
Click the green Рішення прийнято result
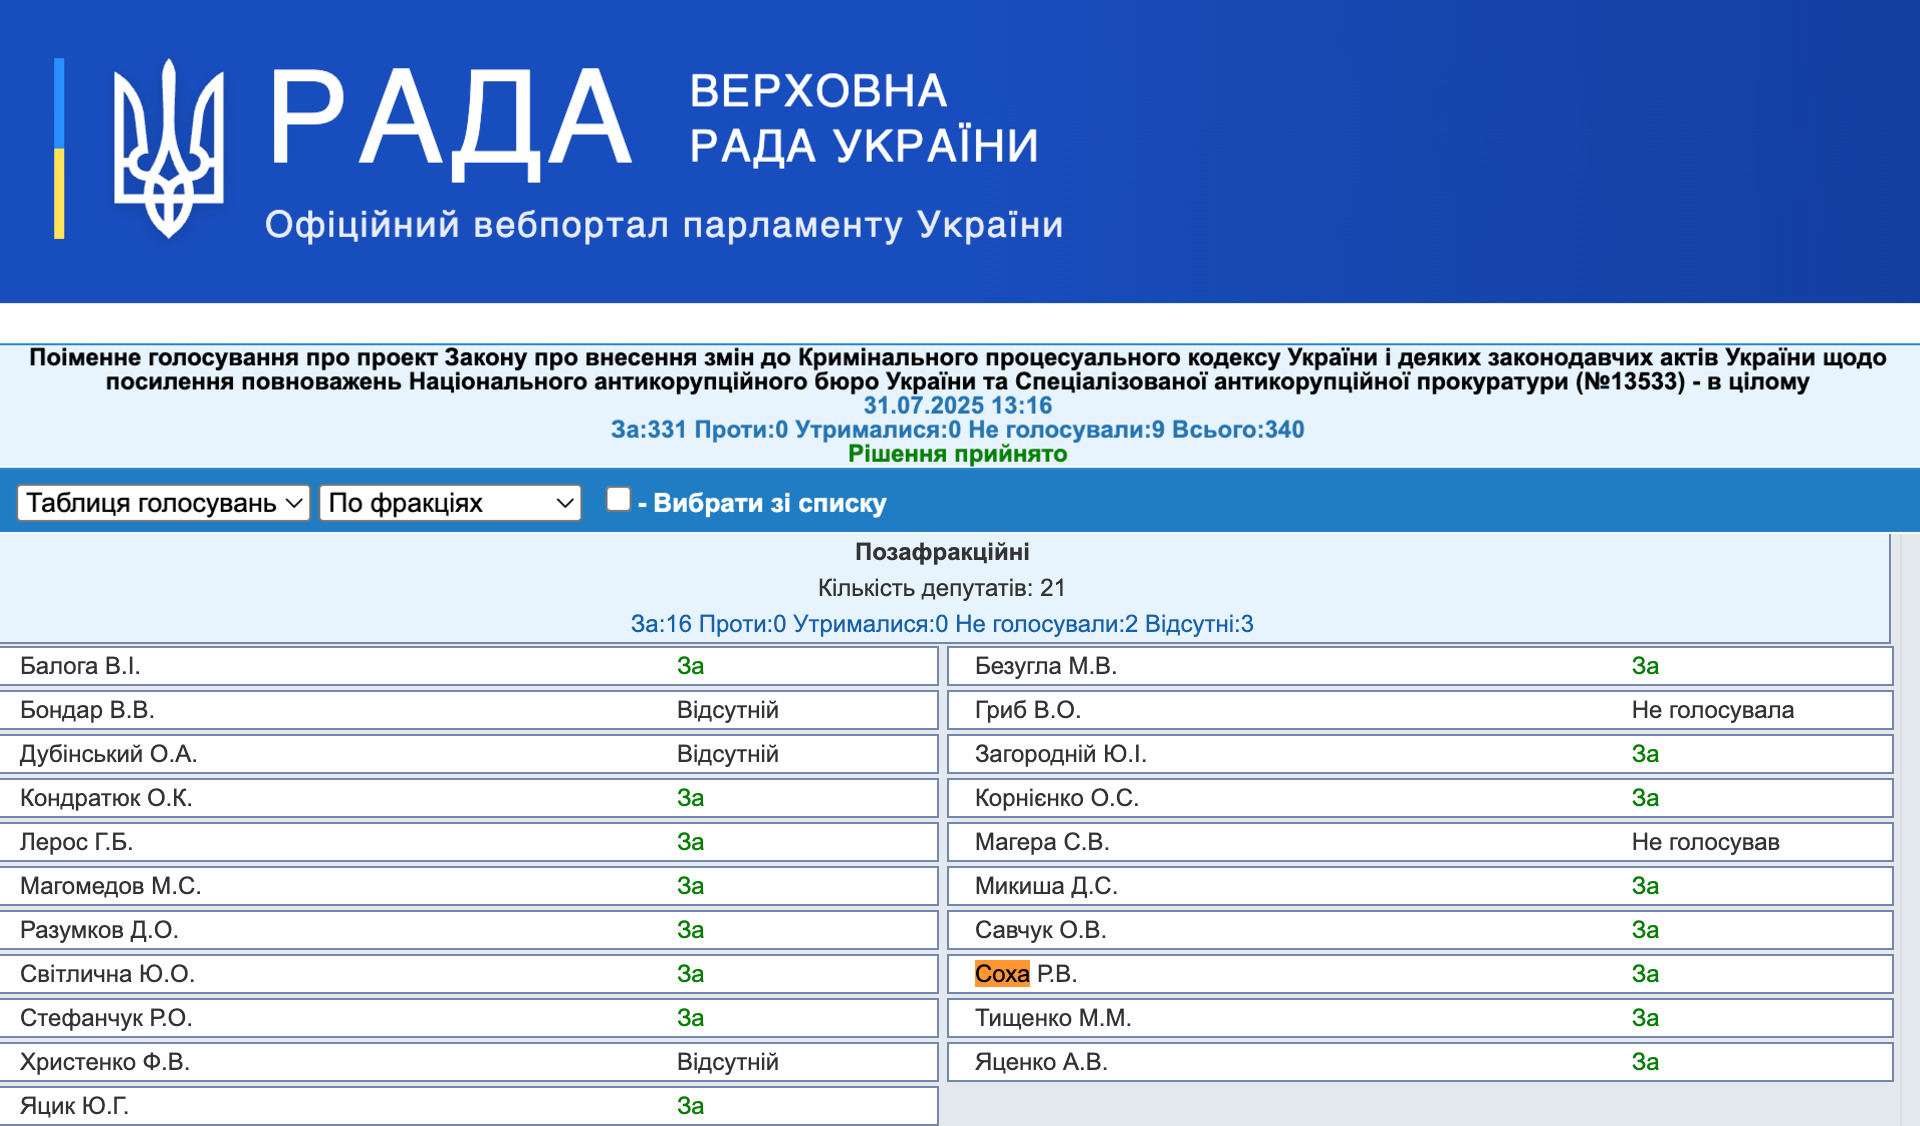(958, 453)
